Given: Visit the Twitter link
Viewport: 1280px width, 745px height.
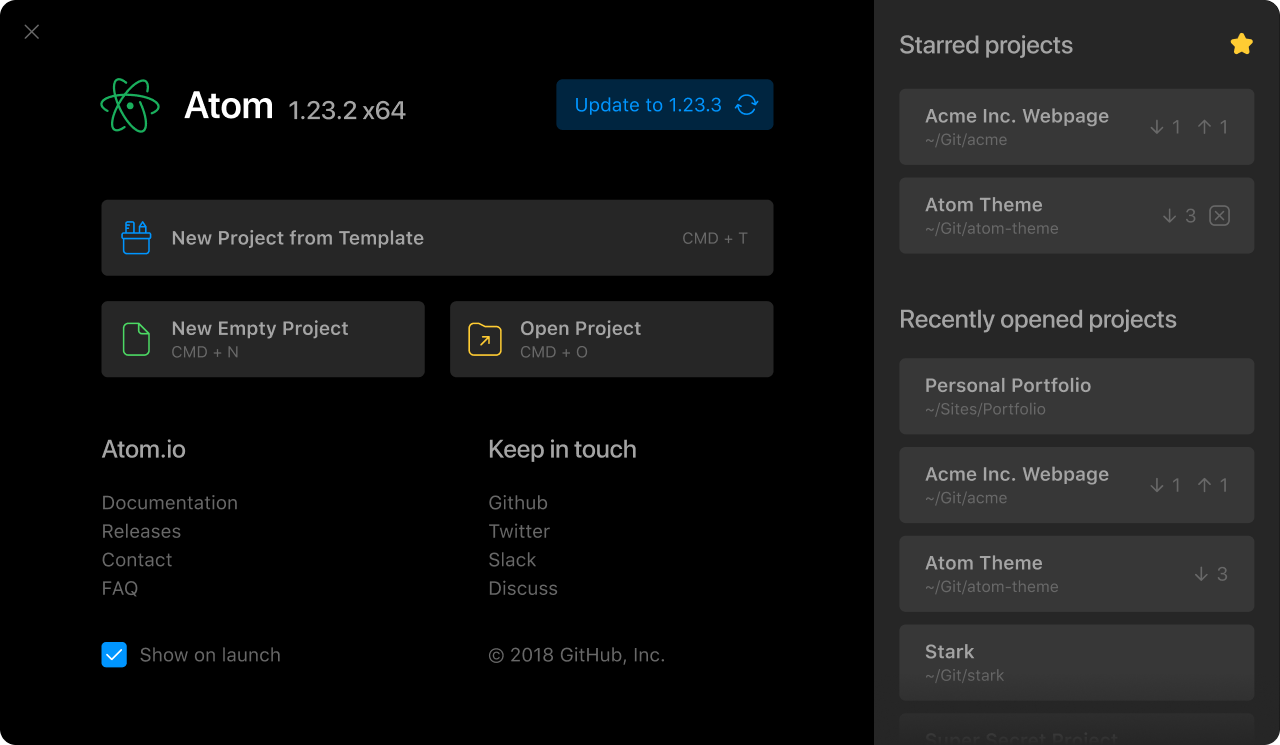Looking at the screenshot, I should tap(519, 531).
